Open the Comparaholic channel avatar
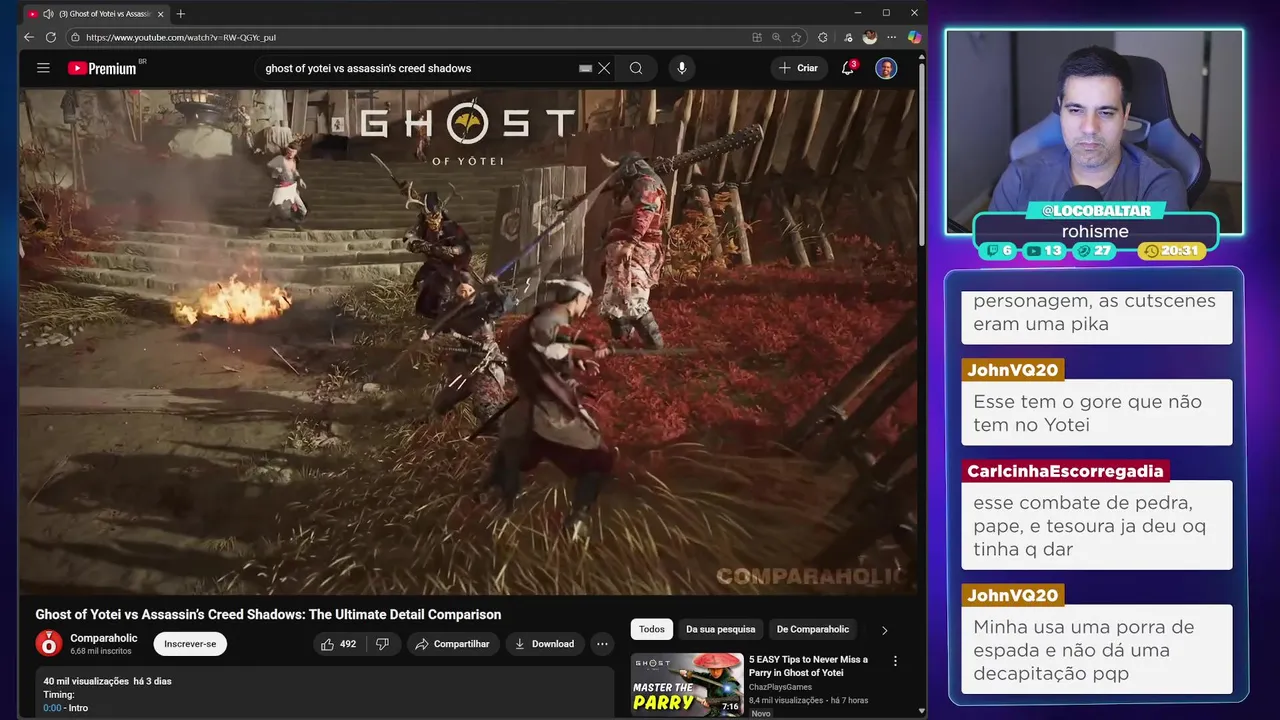Viewport: 1280px width, 720px height. click(48, 643)
